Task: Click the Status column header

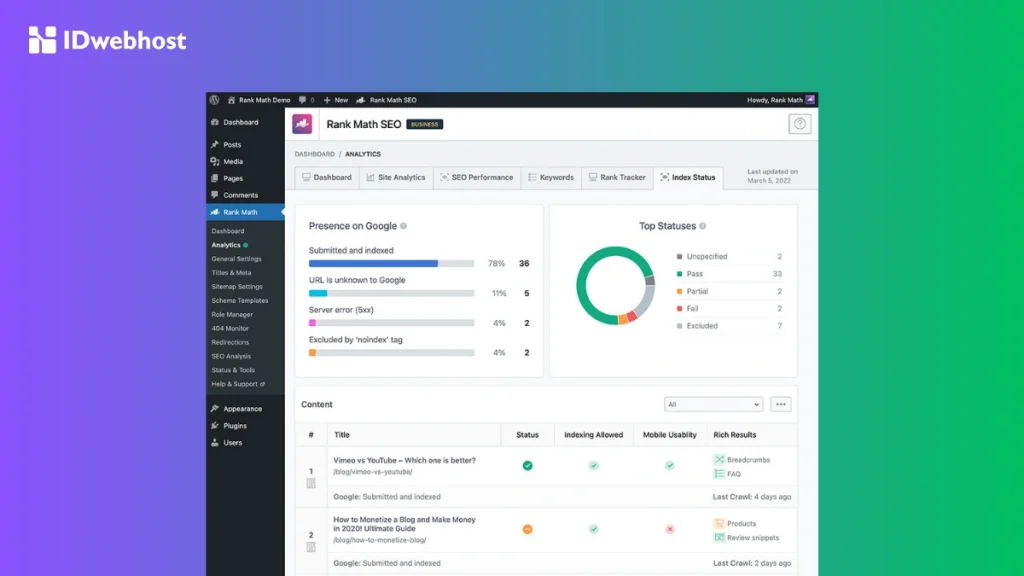Action: 527,435
